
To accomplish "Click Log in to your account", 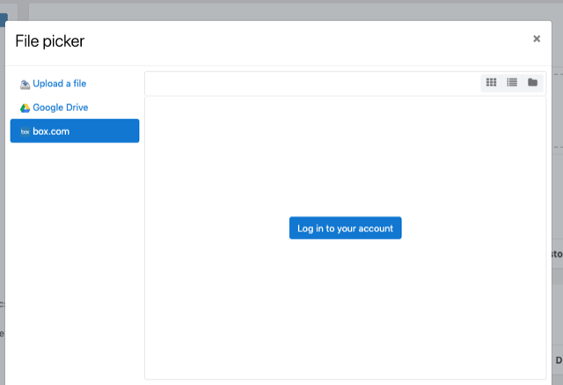I will [x=345, y=228].
